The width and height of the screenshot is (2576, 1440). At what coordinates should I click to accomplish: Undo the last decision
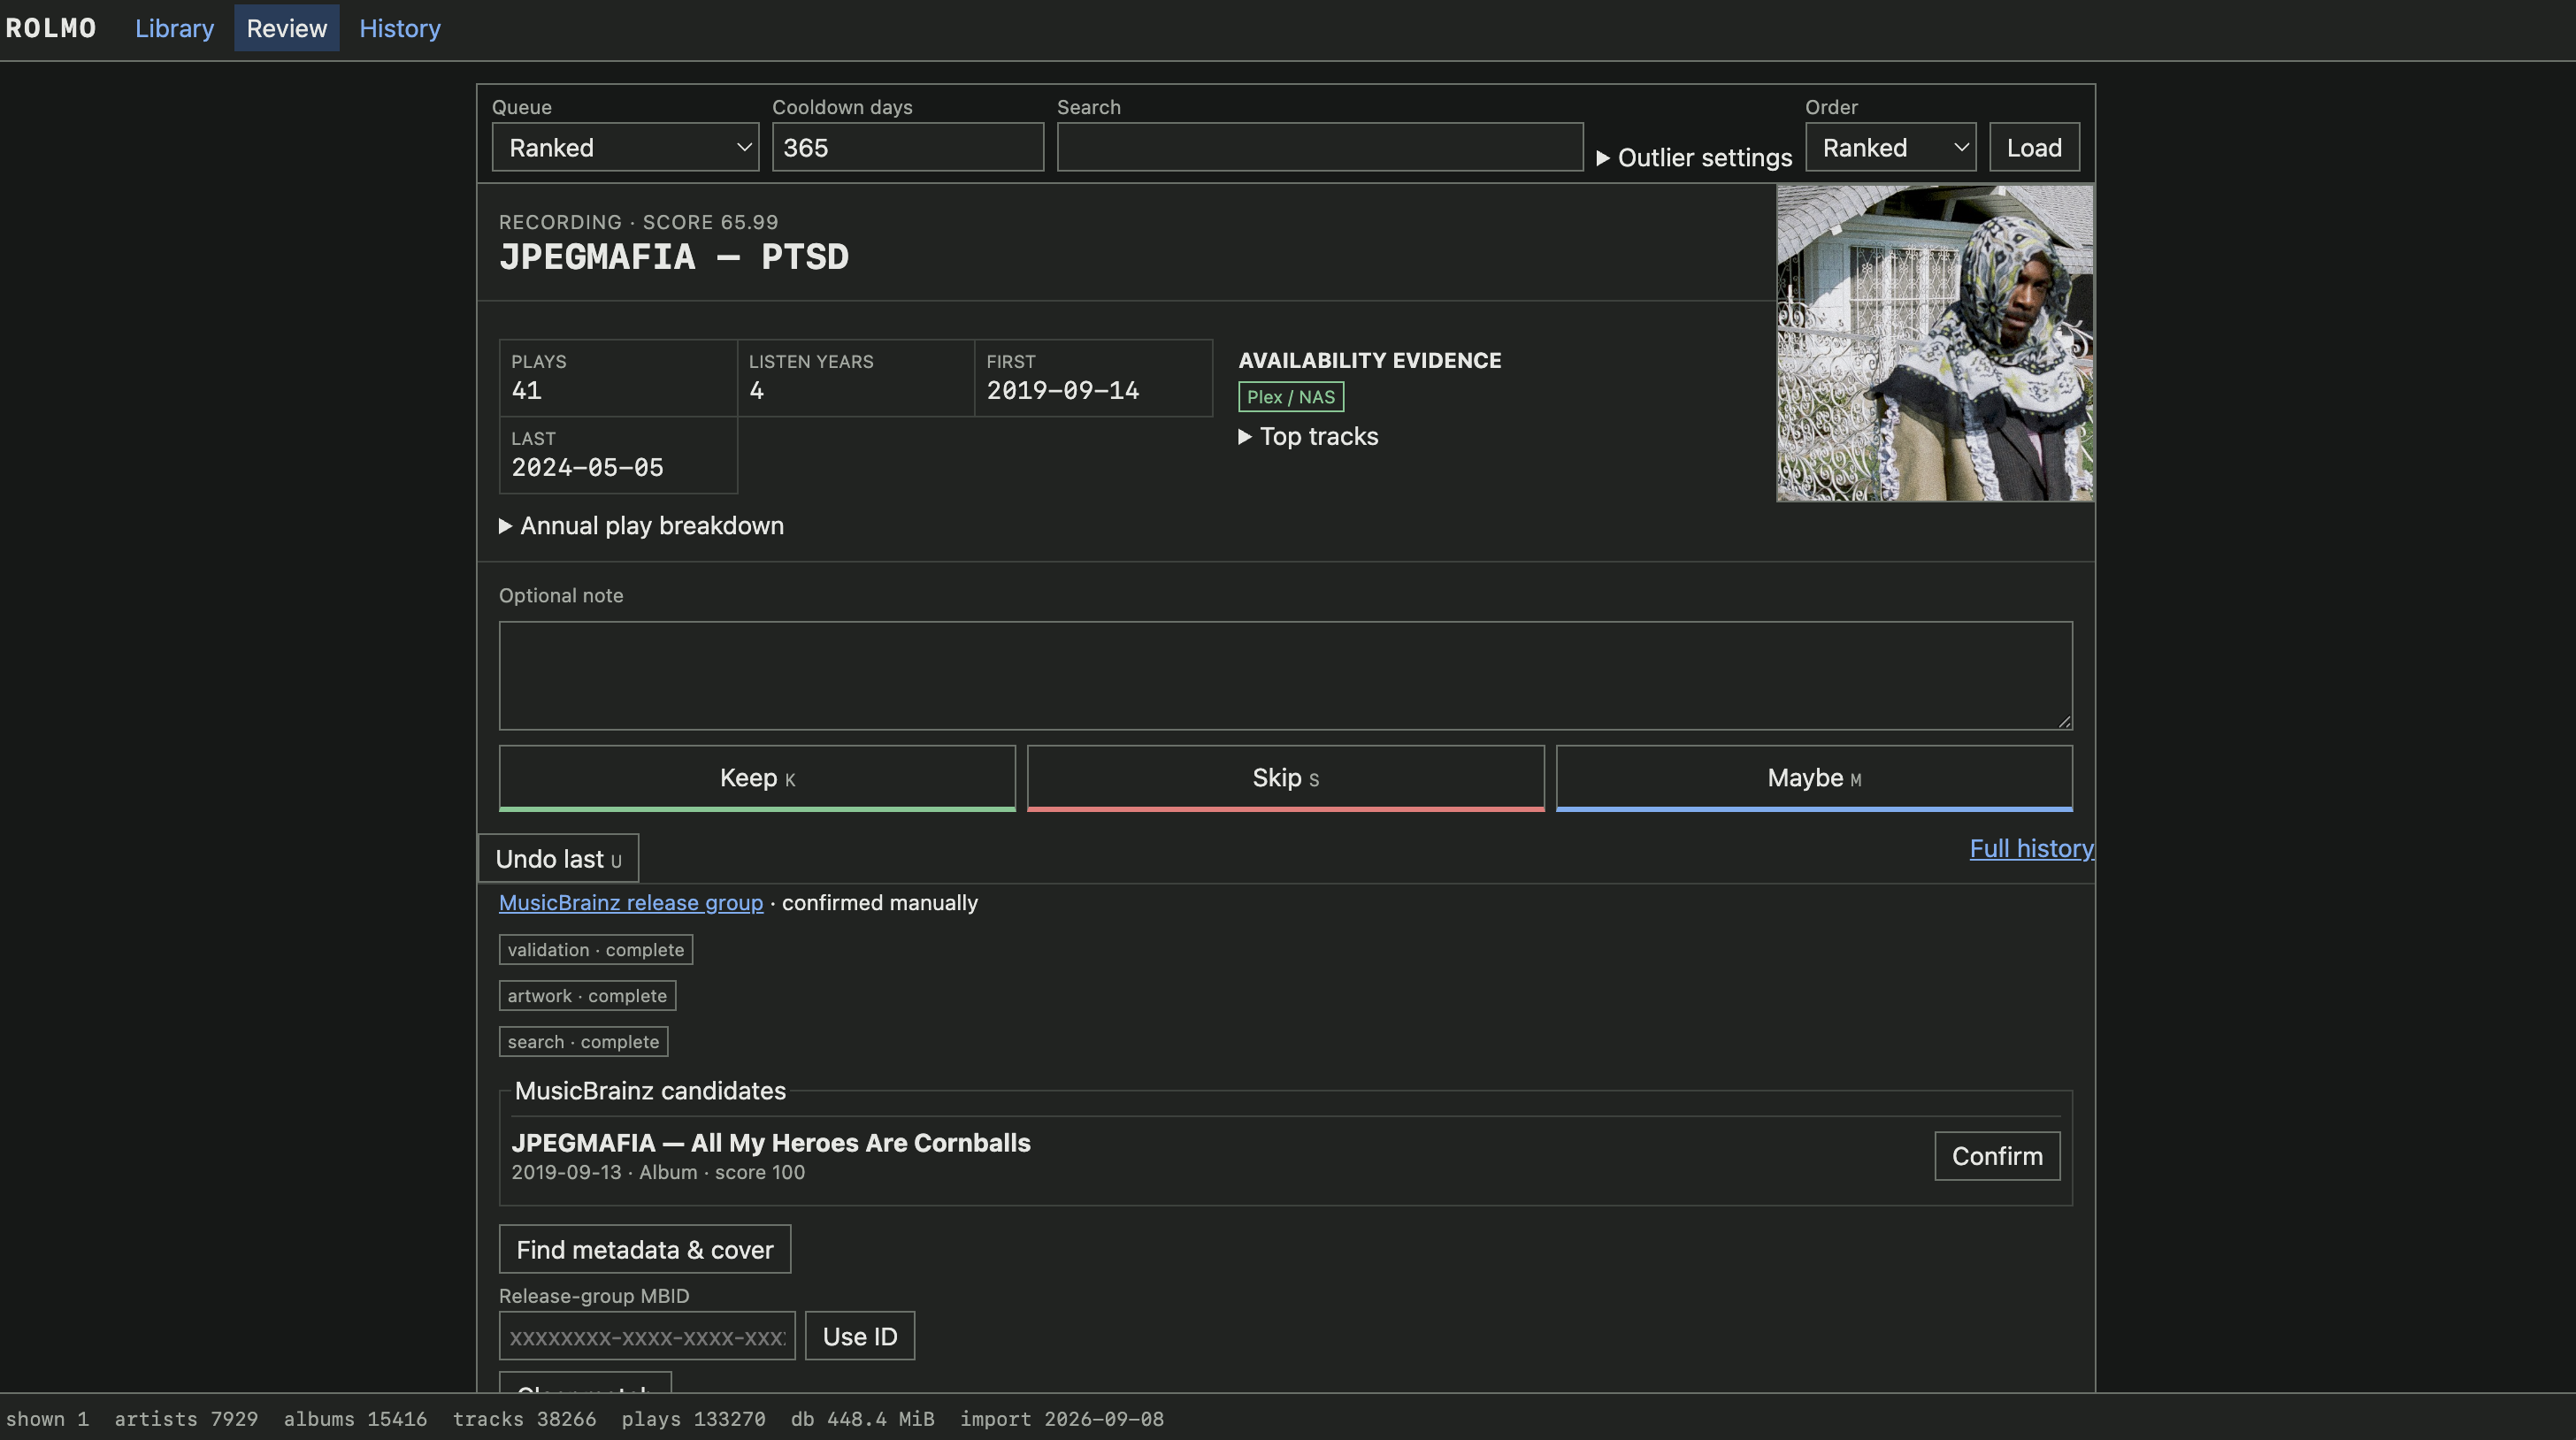point(558,859)
